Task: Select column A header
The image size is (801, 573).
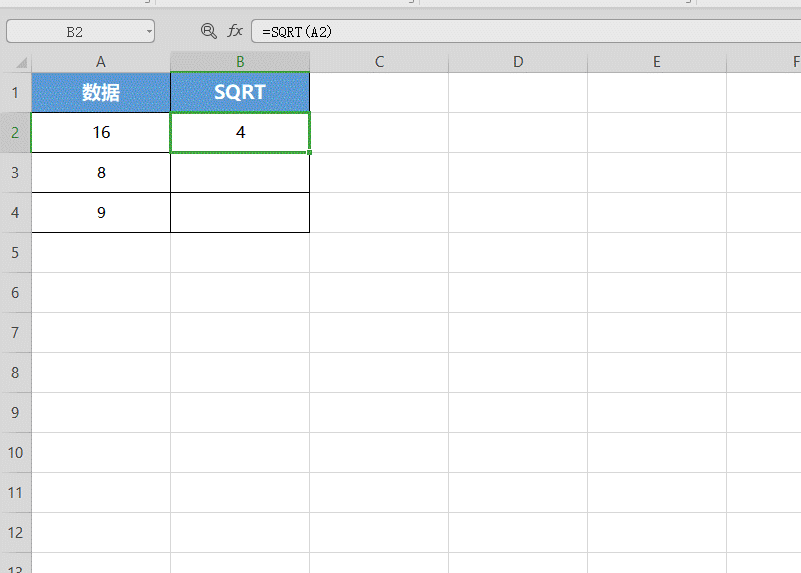Action: 101,62
